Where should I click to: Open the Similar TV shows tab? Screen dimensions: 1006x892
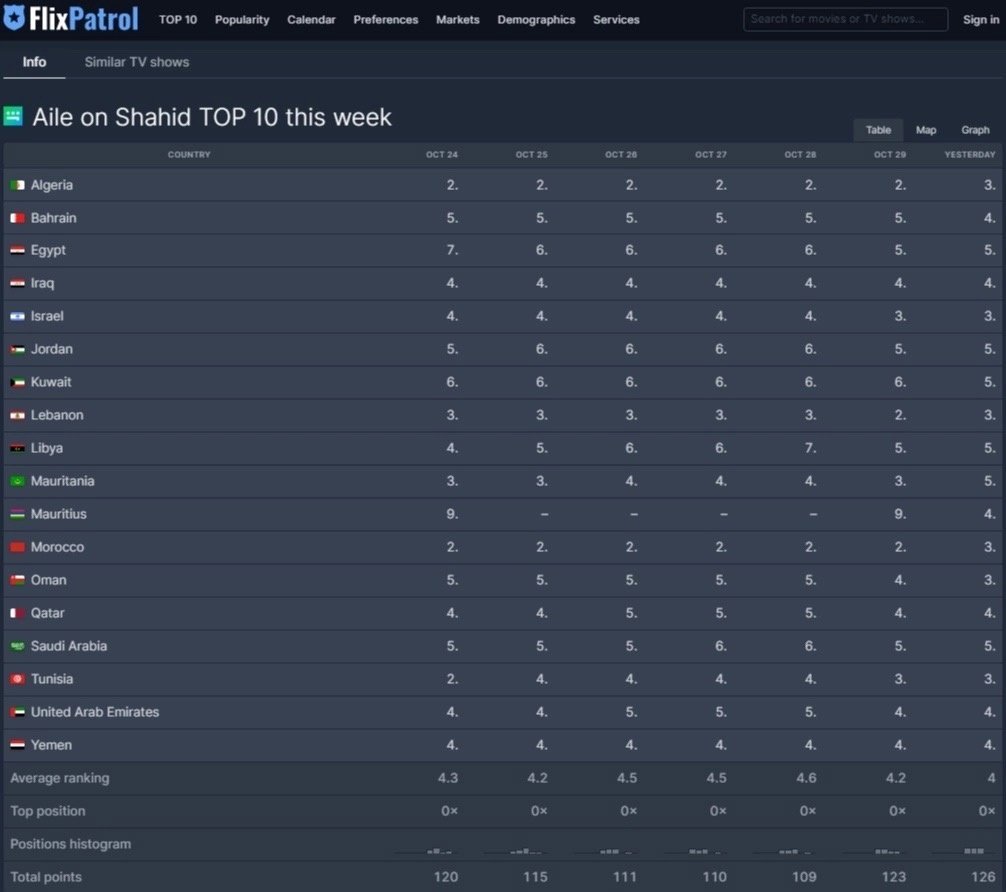tap(136, 62)
